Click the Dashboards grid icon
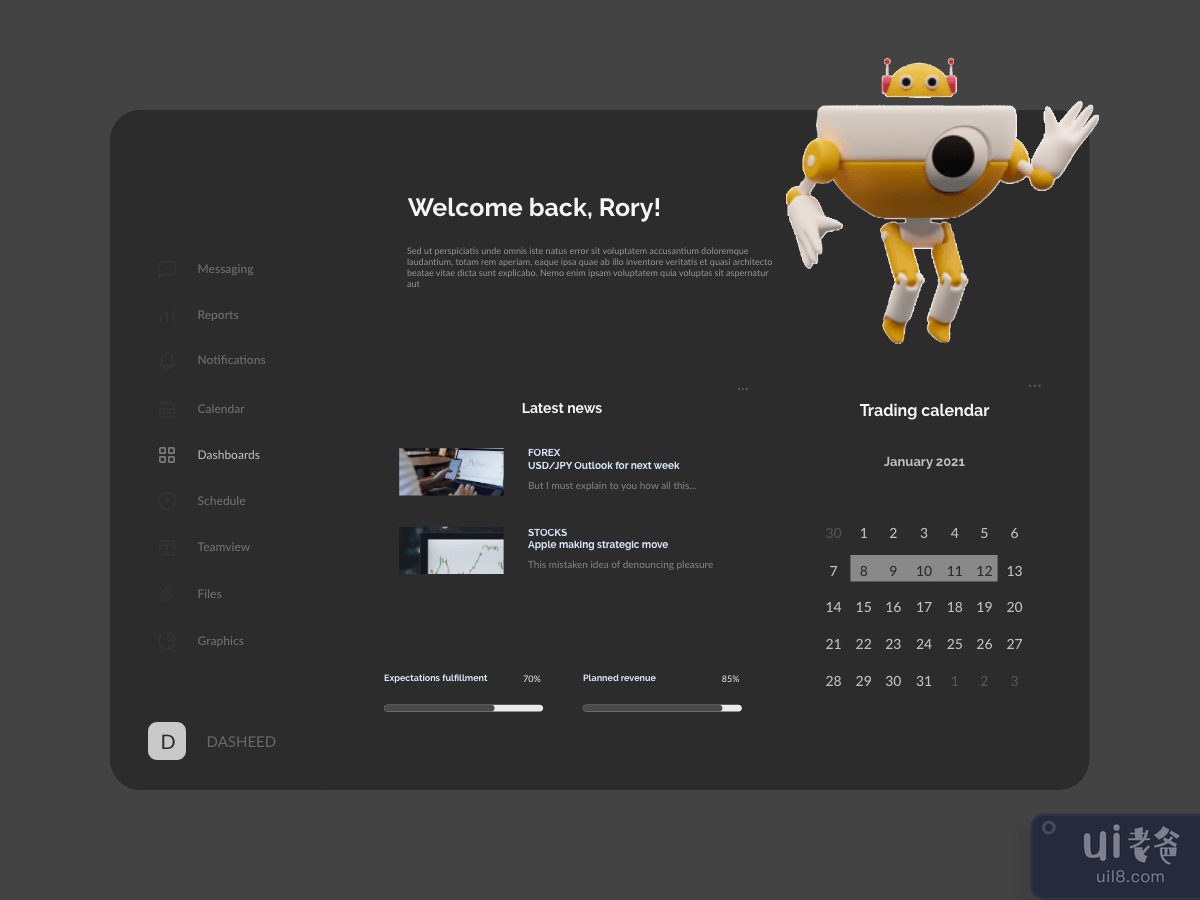 click(x=167, y=455)
